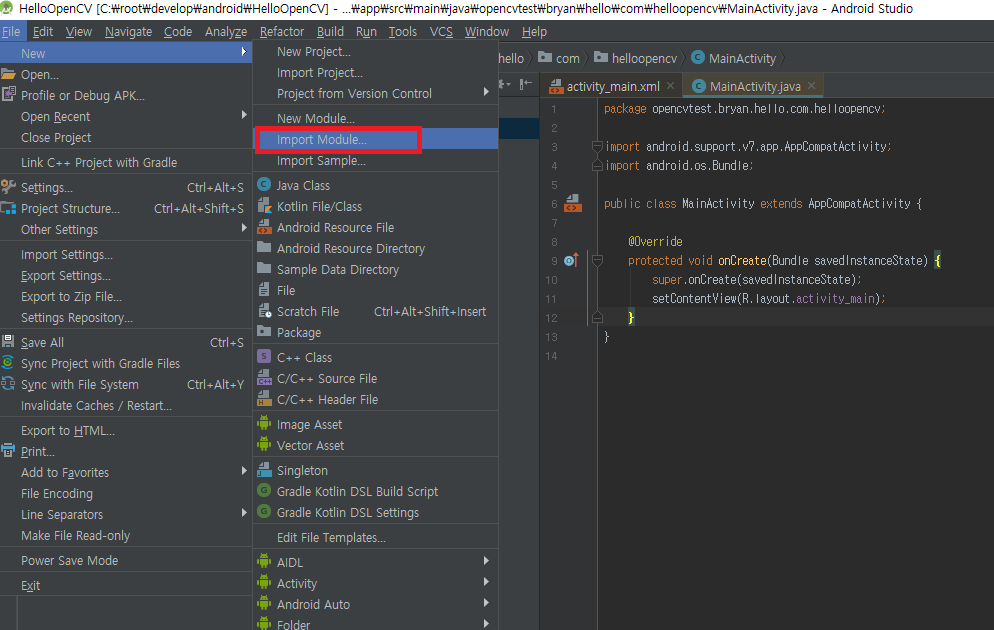Click Gradle Kotlin DSL Settings icon

[264, 511]
